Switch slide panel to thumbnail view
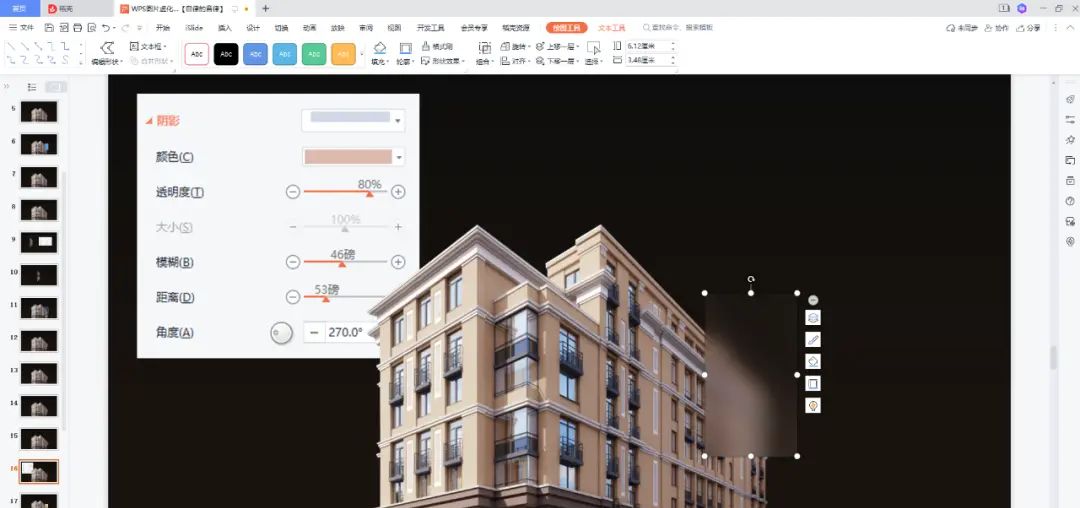The image size is (1080, 508). (x=56, y=87)
